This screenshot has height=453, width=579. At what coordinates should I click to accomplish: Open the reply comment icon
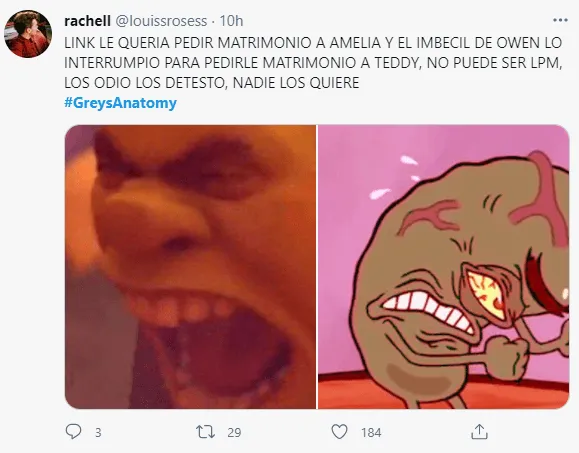[x=73, y=431]
